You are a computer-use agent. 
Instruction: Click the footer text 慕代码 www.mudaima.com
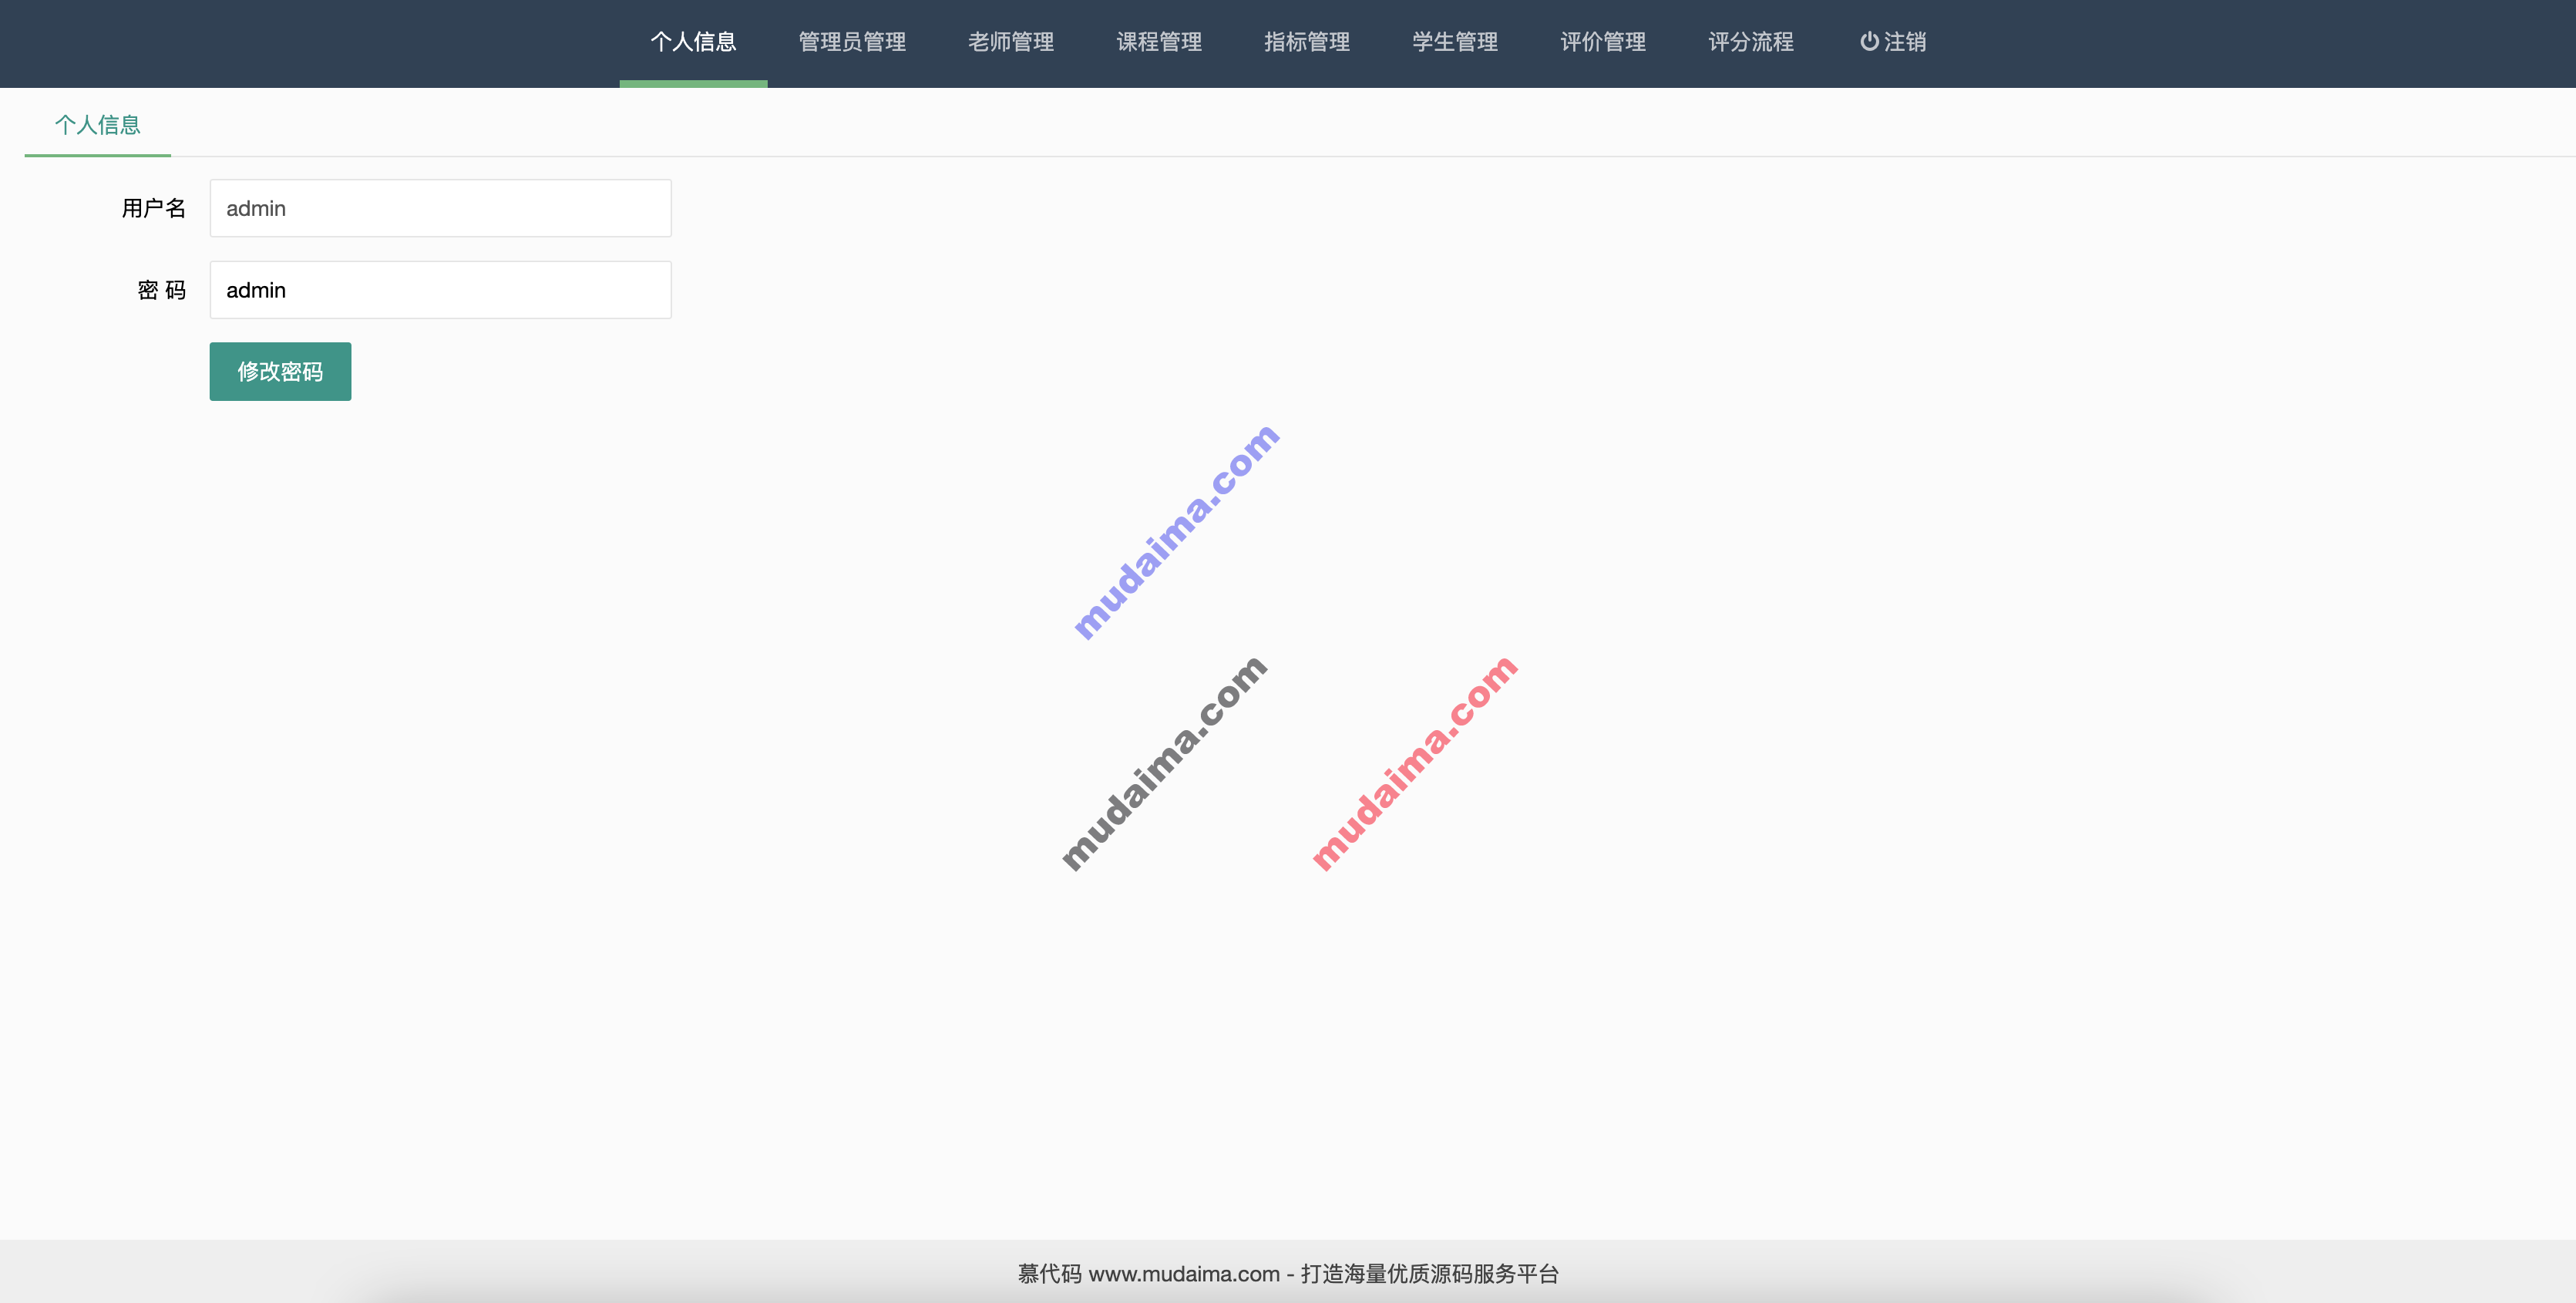click(x=1148, y=1274)
